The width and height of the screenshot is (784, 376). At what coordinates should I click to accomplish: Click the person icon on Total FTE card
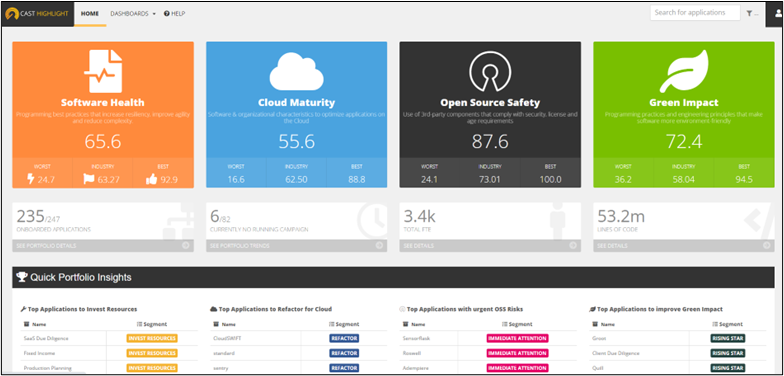557,221
